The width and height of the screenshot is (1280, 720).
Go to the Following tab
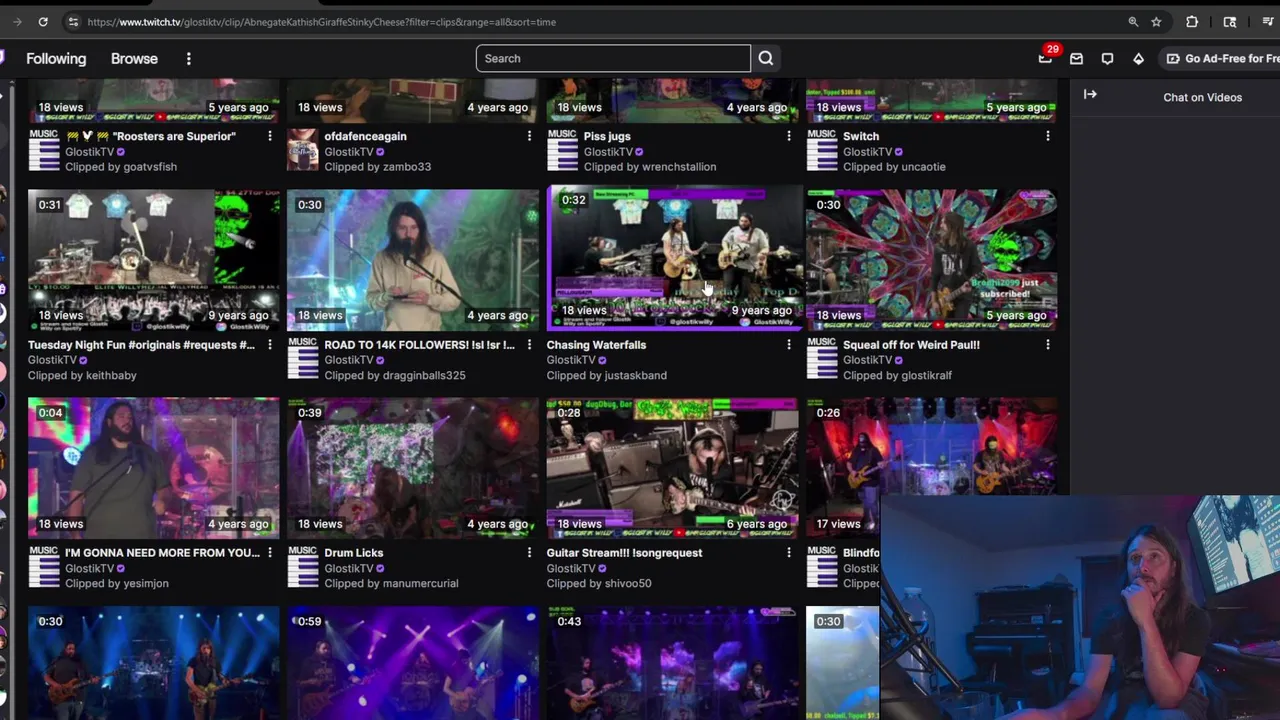pyautogui.click(x=56, y=59)
